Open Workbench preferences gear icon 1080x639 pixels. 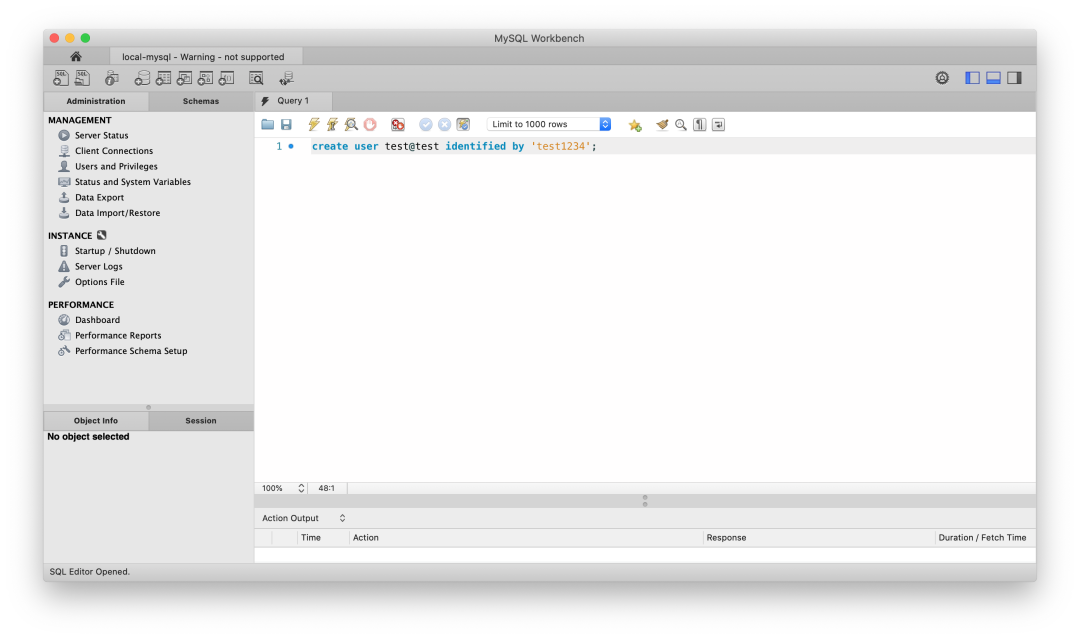[x=942, y=78]
